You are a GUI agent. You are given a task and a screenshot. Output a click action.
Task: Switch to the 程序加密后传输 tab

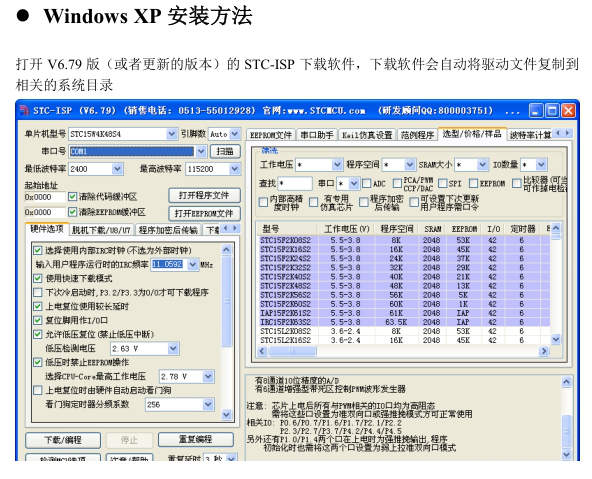(168, 230)
